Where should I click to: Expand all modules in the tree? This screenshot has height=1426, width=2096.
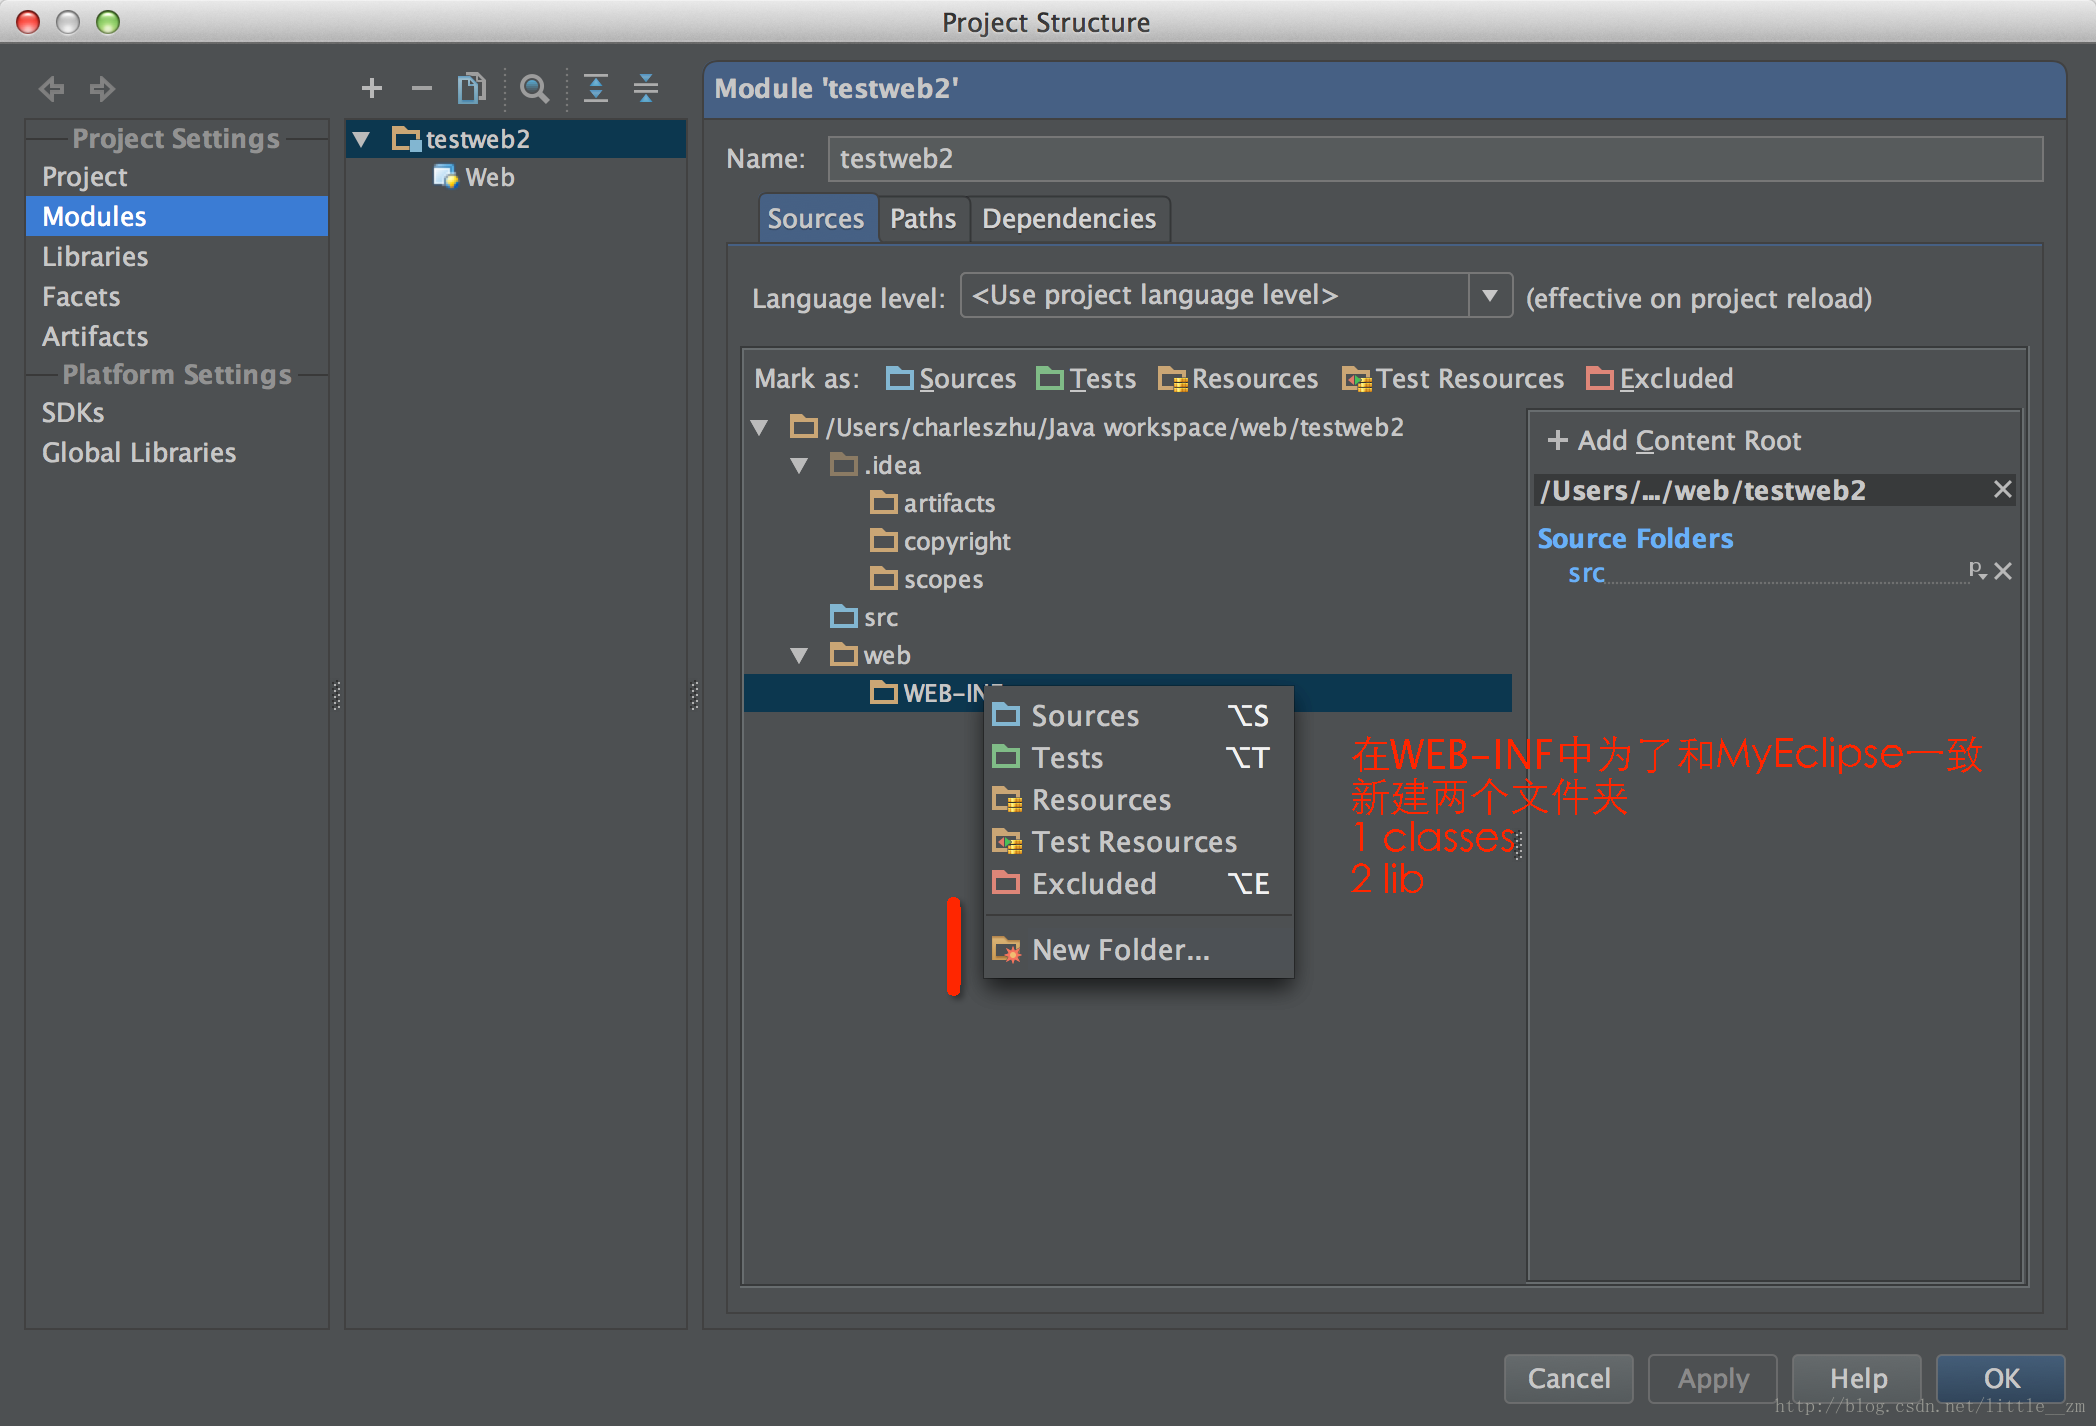[596, 89]
